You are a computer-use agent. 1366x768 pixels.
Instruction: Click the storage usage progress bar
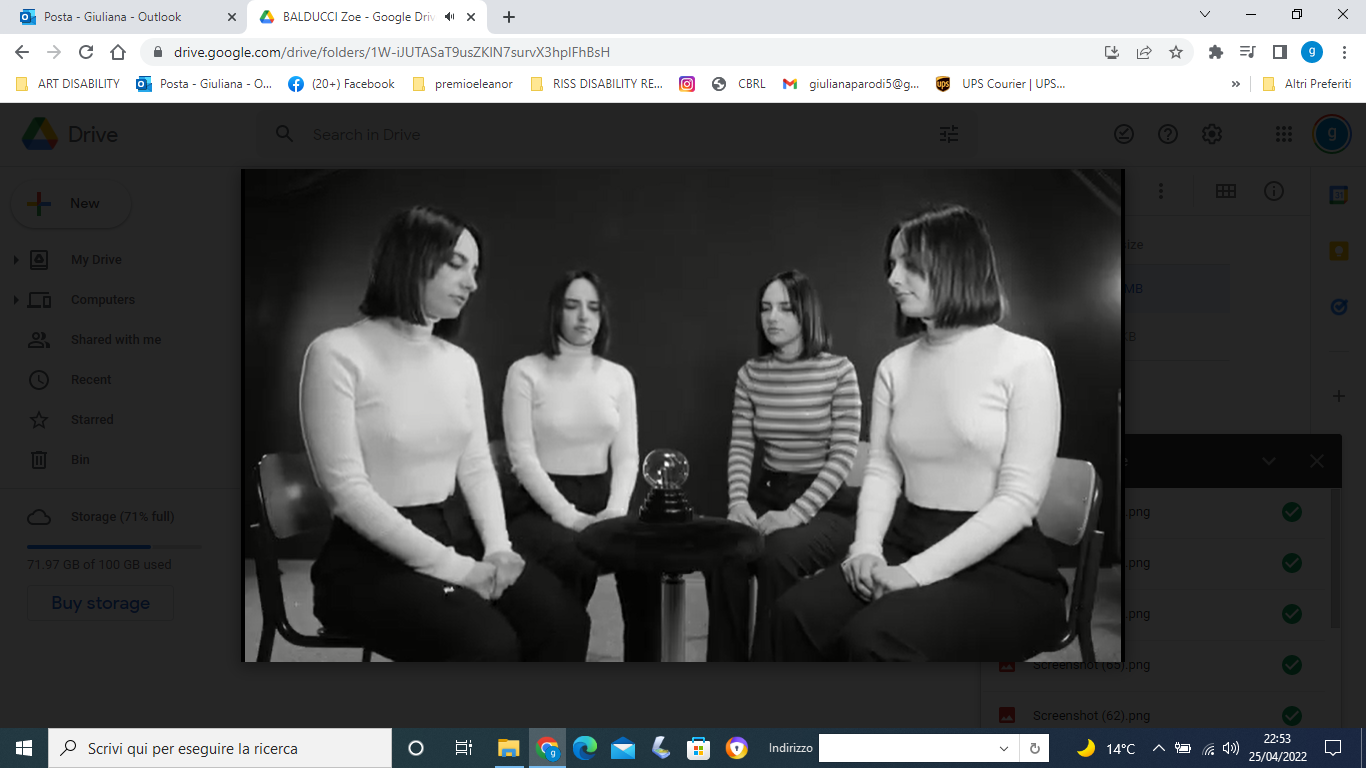click(113, 547)
